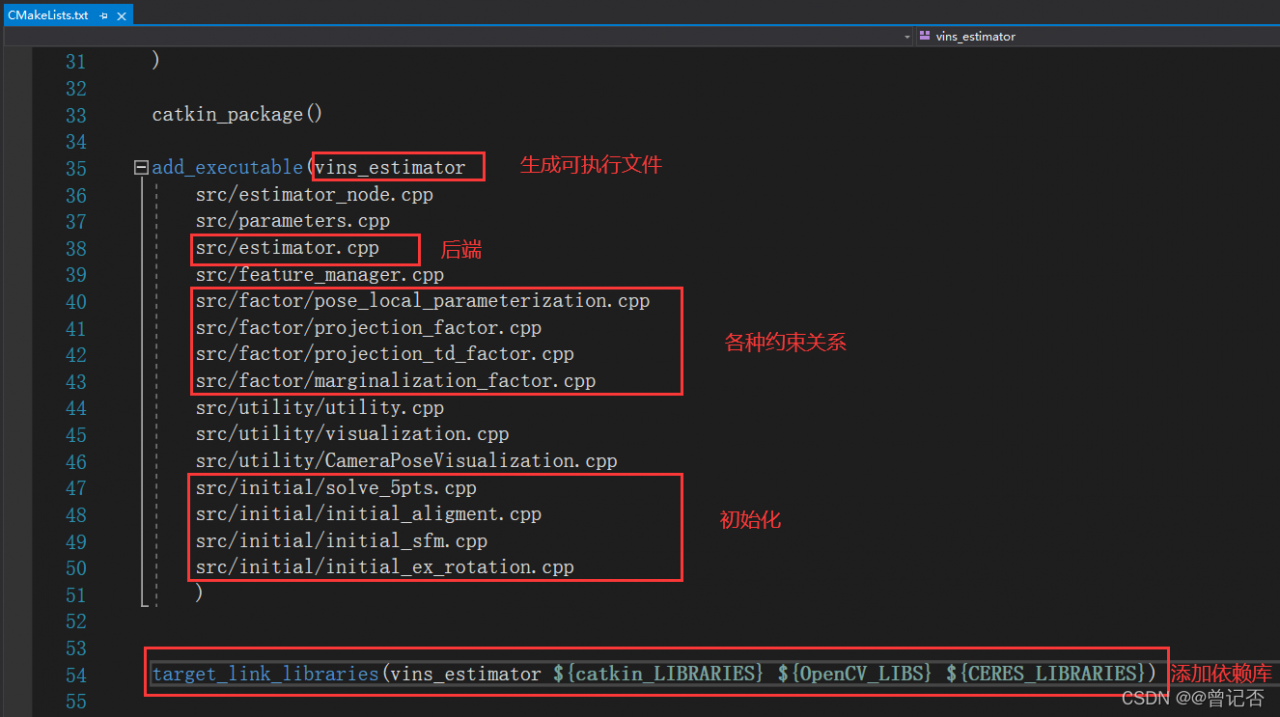Click src/utility/CameraPoseVisualization.cpp line
This screenshot has width=1280, height=717.
[406, 461]
